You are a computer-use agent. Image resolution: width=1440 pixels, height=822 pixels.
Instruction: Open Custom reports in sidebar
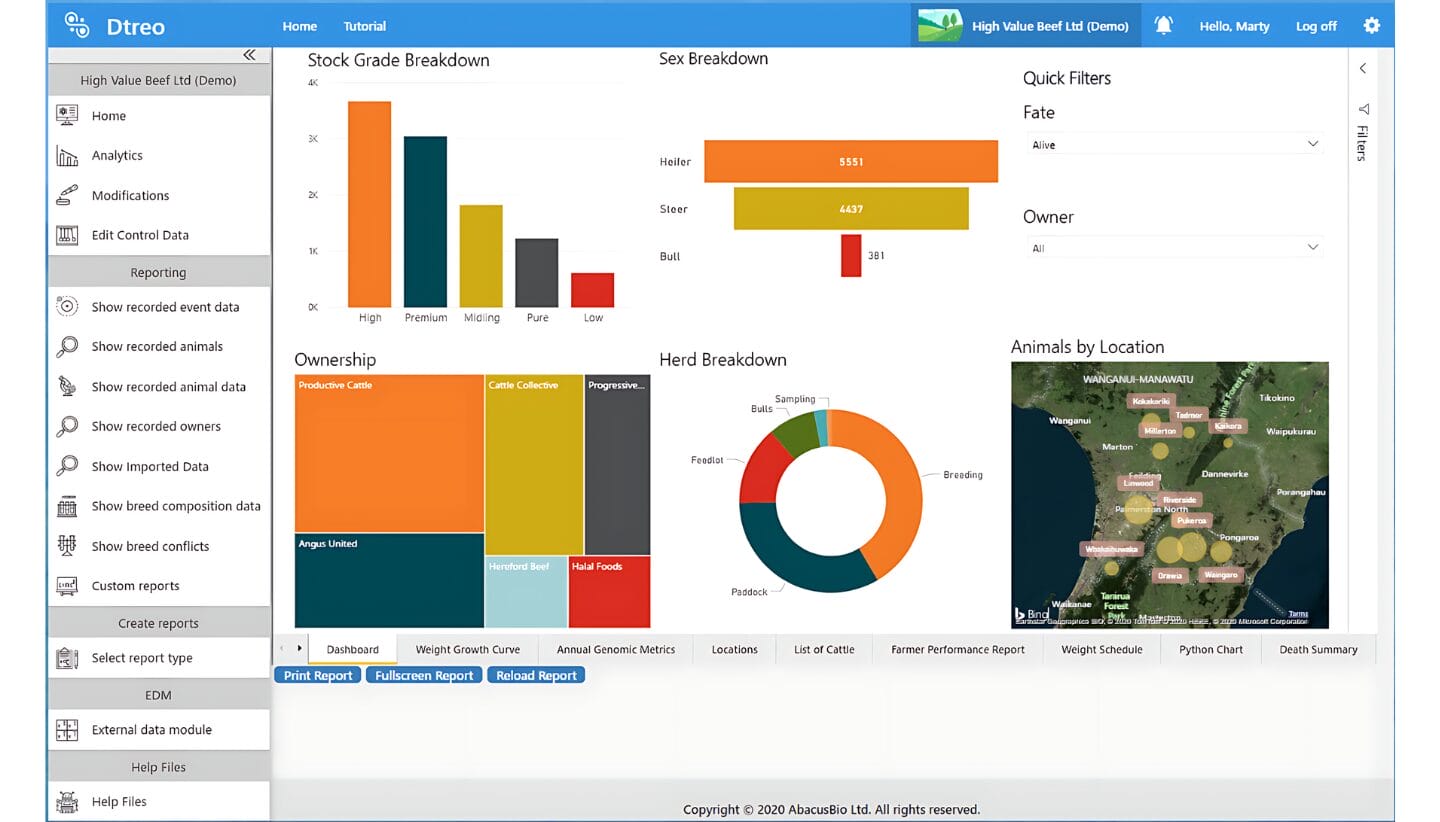pos(159,586)
